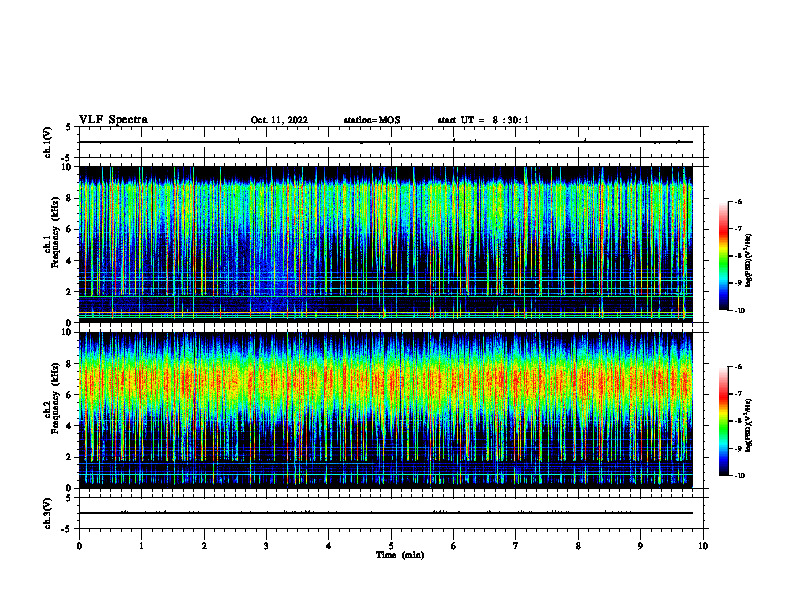Click the "ch.3(V)" waveform axis label
Image resolution: width=792 pixels, height=612 pixels.
click(47, 513)
